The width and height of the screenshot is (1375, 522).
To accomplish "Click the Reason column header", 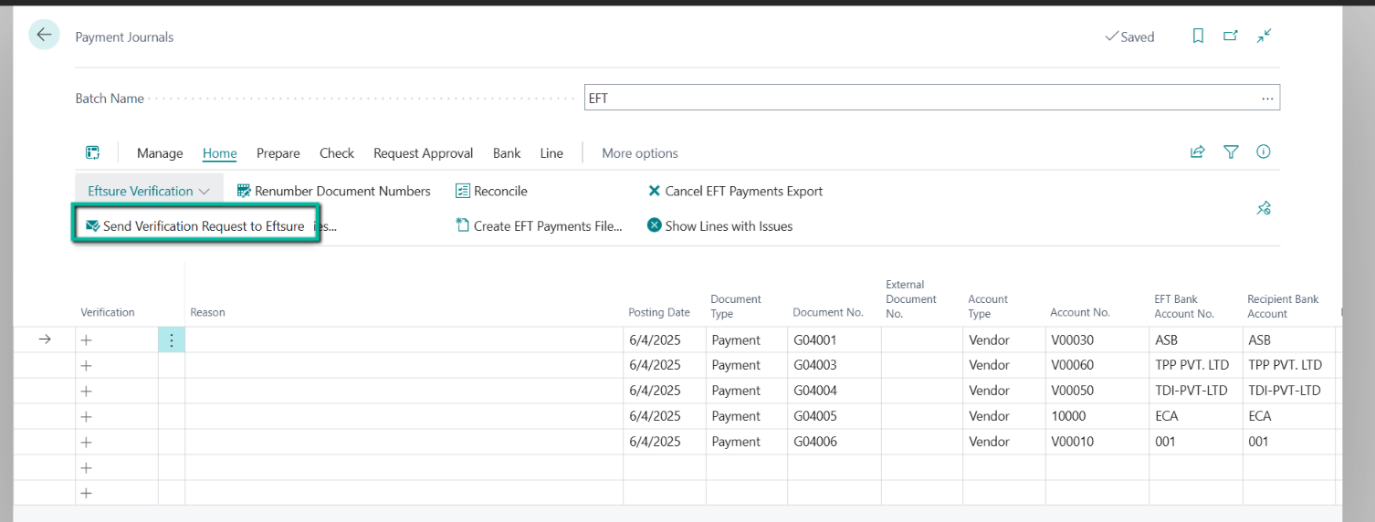I will [208, 312].
